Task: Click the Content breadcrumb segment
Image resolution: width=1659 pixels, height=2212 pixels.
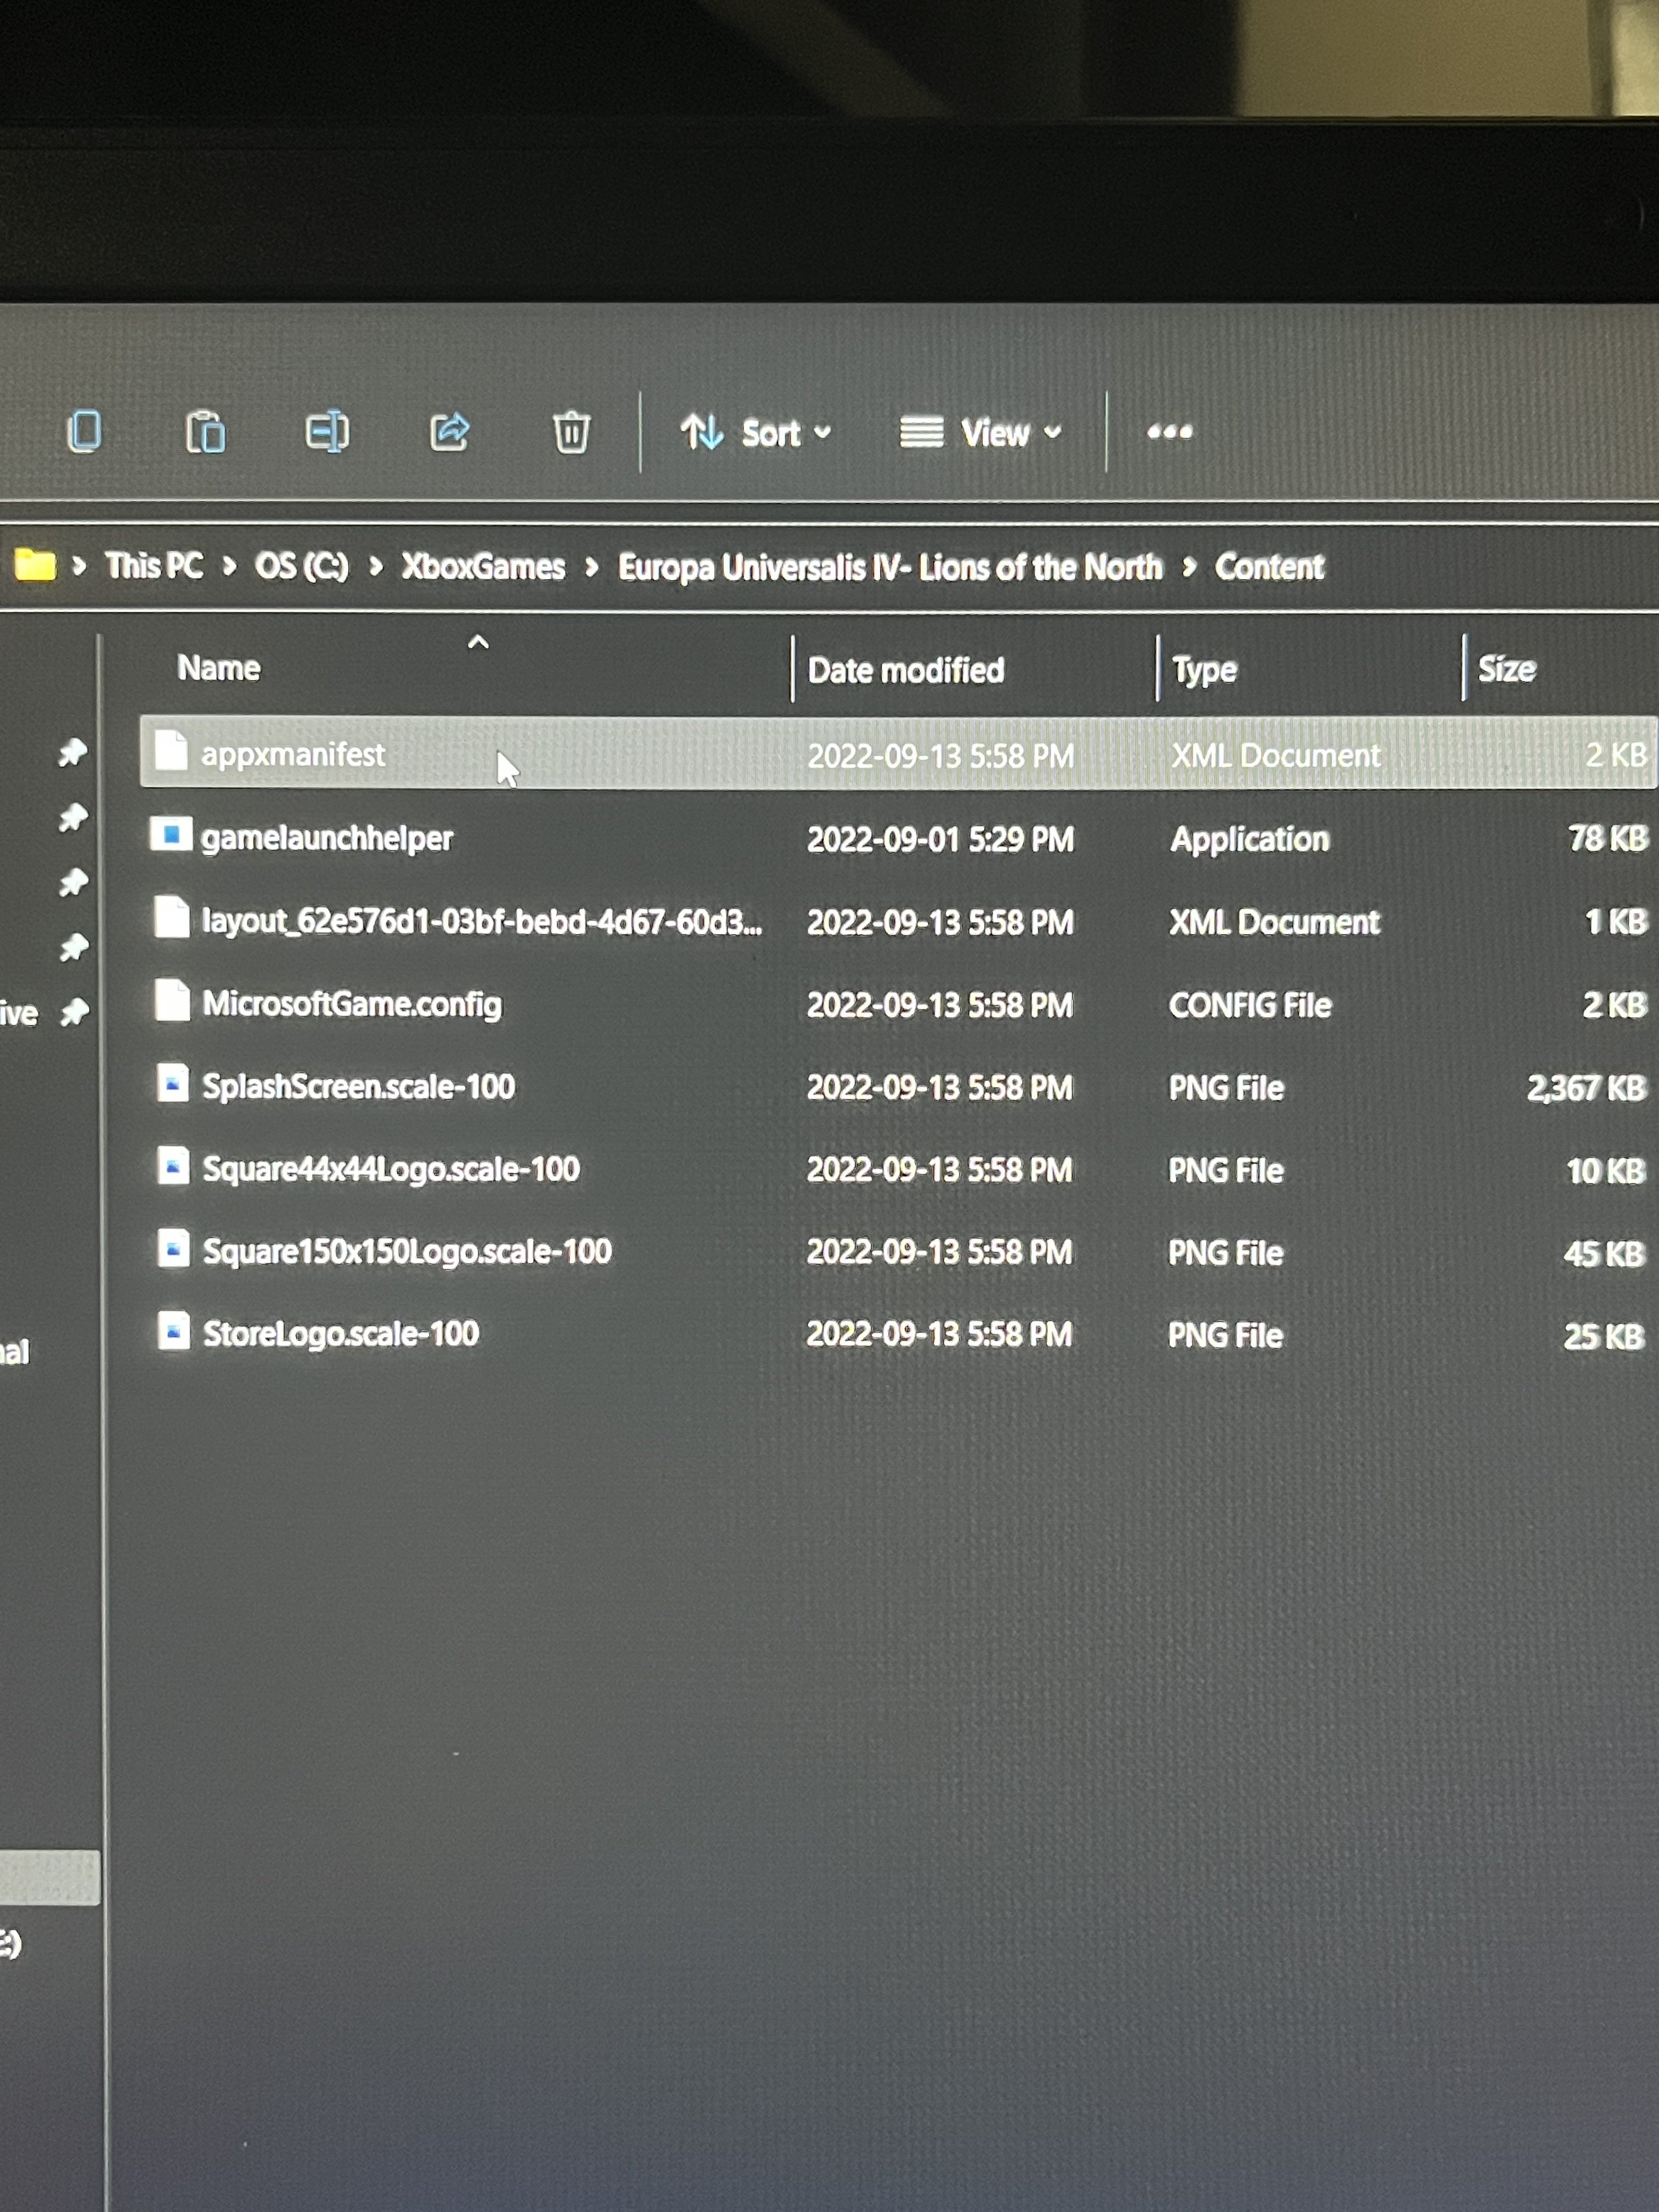Action: tap(1269, 567)
